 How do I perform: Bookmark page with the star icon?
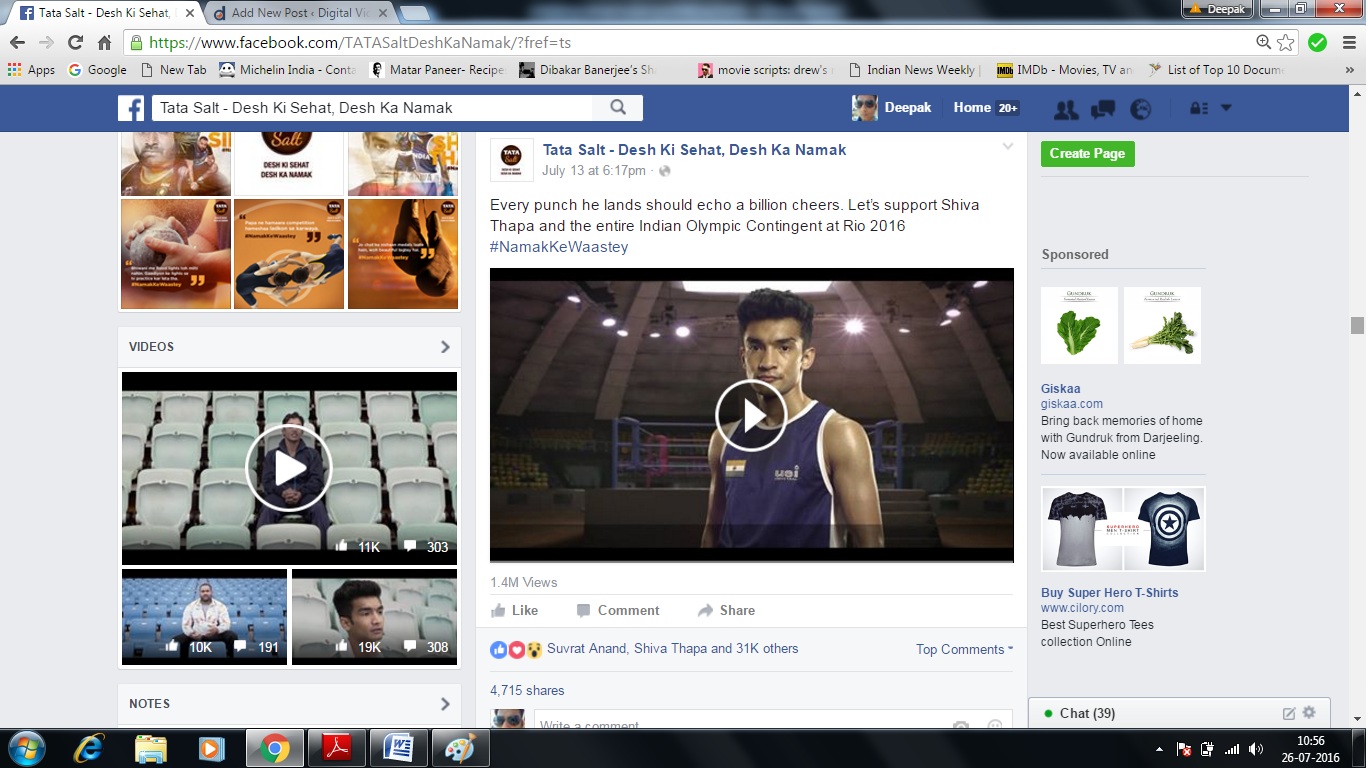point(1286,42)
